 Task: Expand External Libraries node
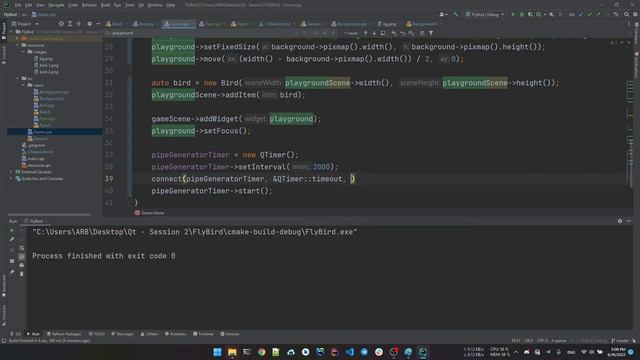point(11,172)
